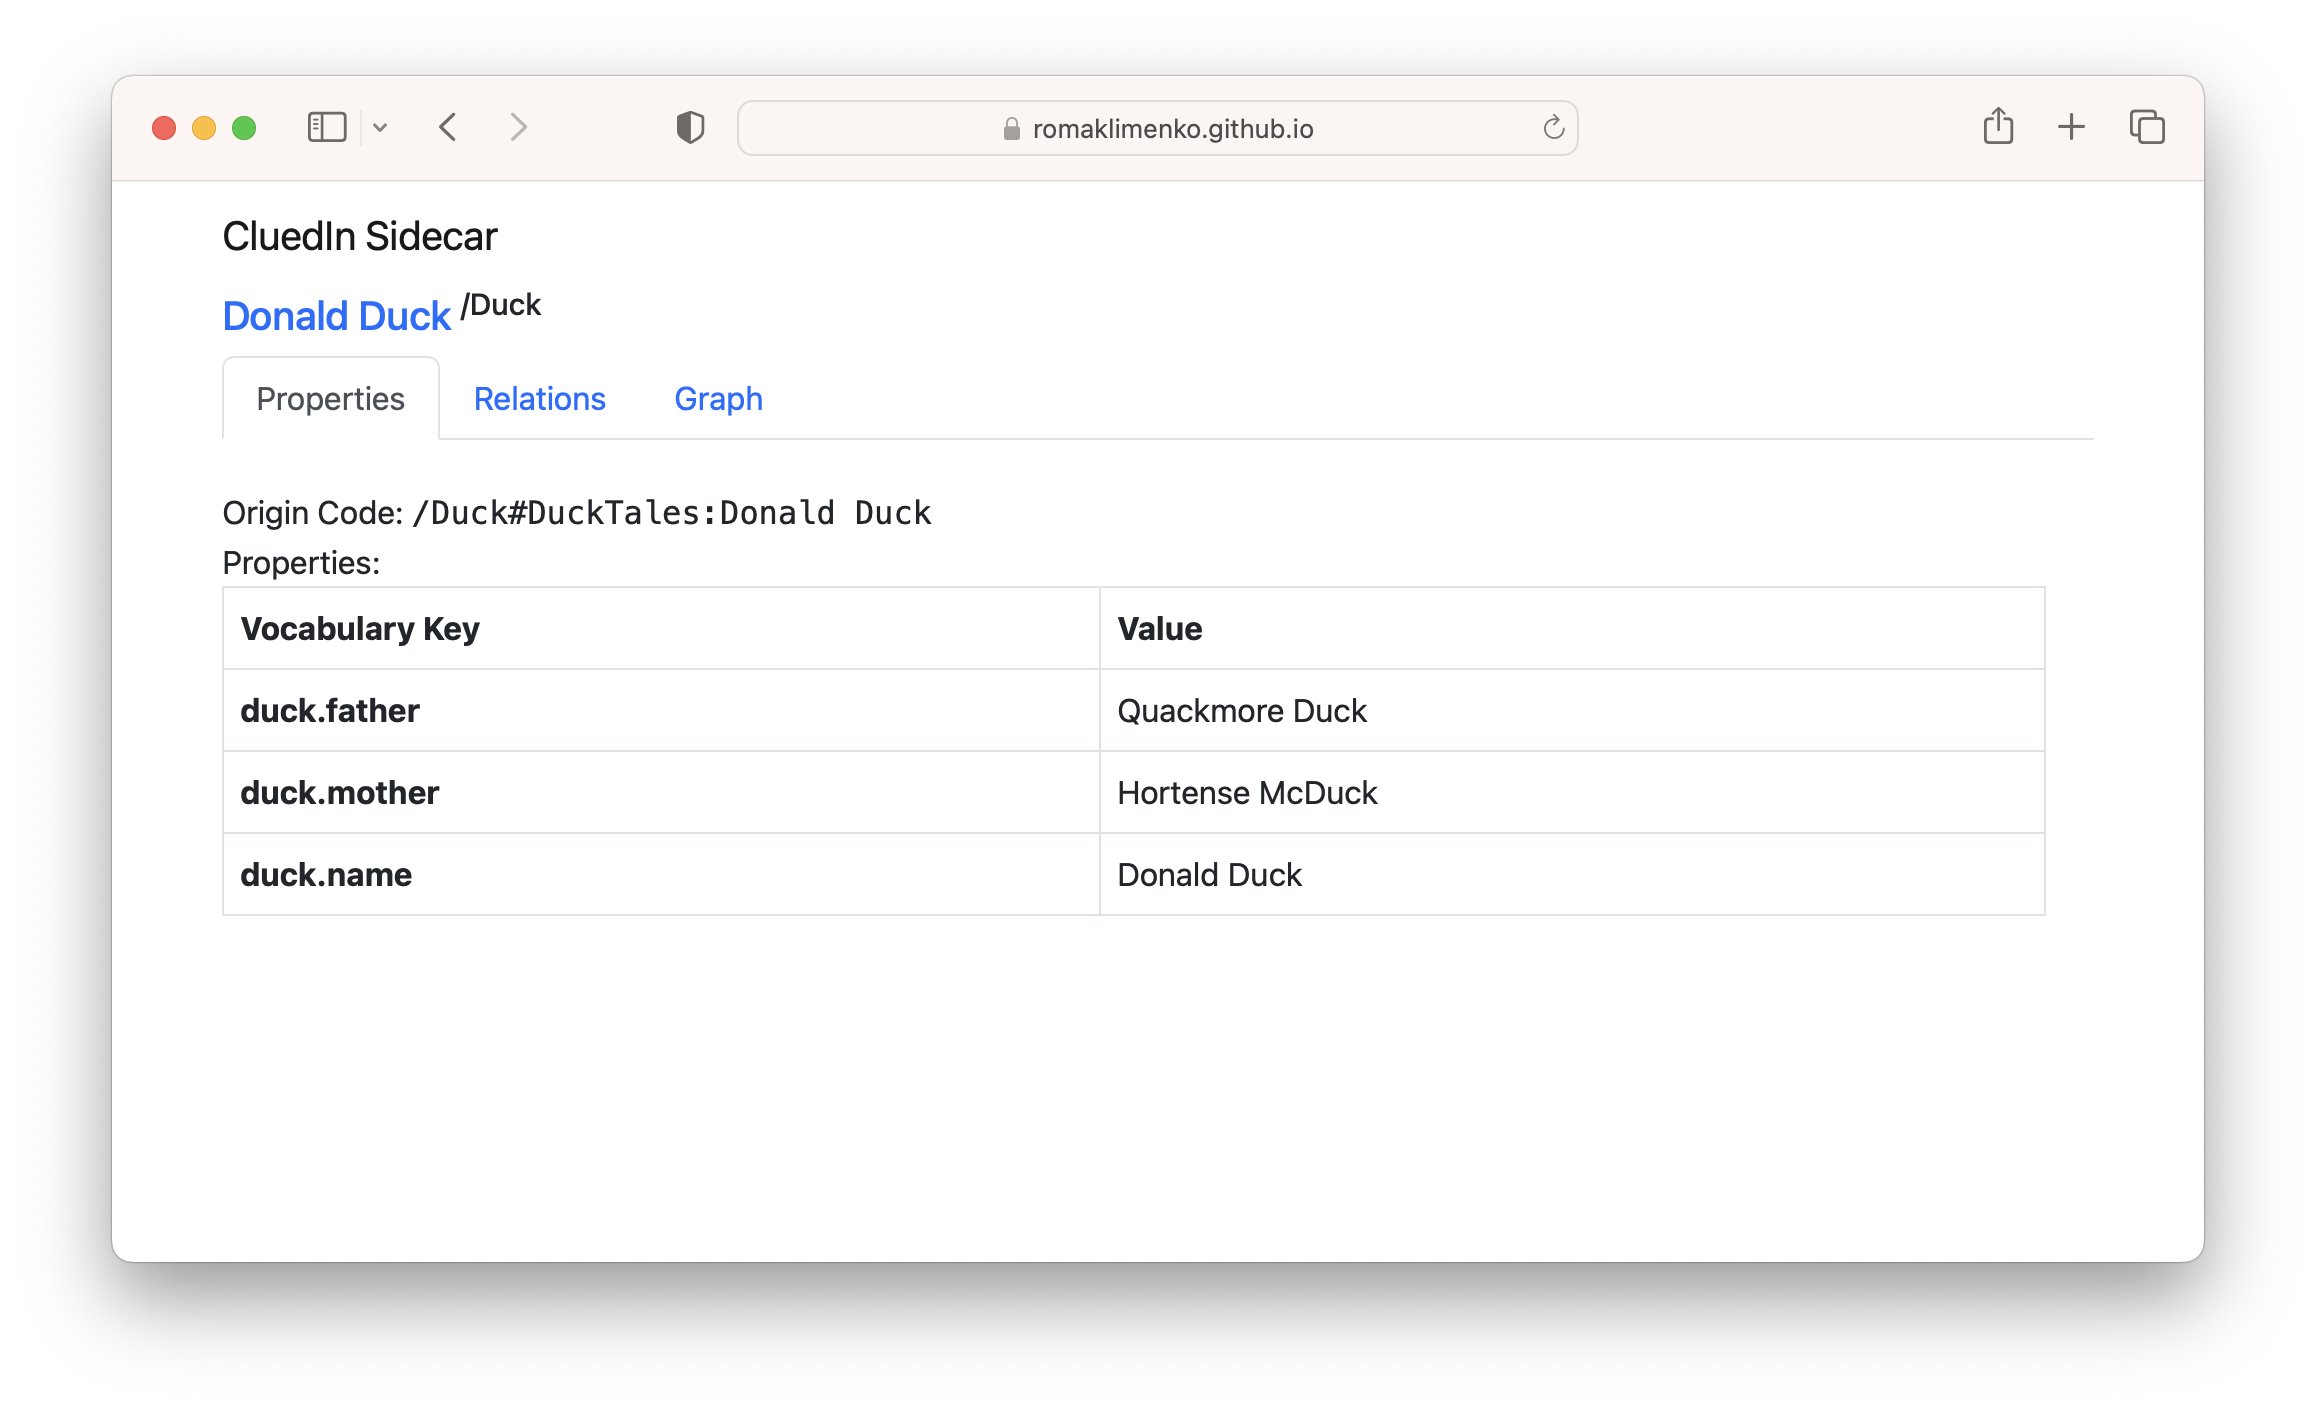The image size is (2316, 1410).
Task: Open the Donald Duck heading link
Action: click(337, 316)
